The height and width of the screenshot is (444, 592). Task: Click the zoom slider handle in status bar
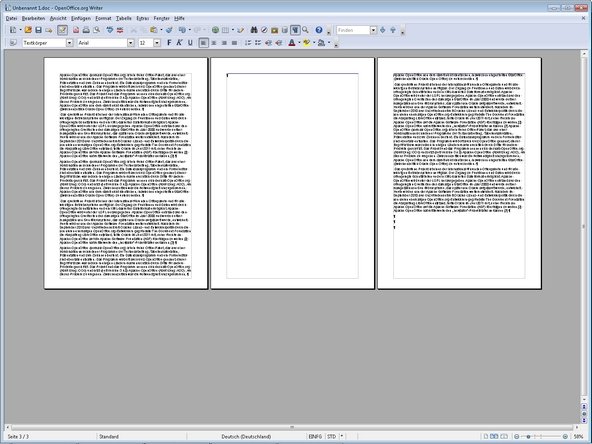click(528, 436)
